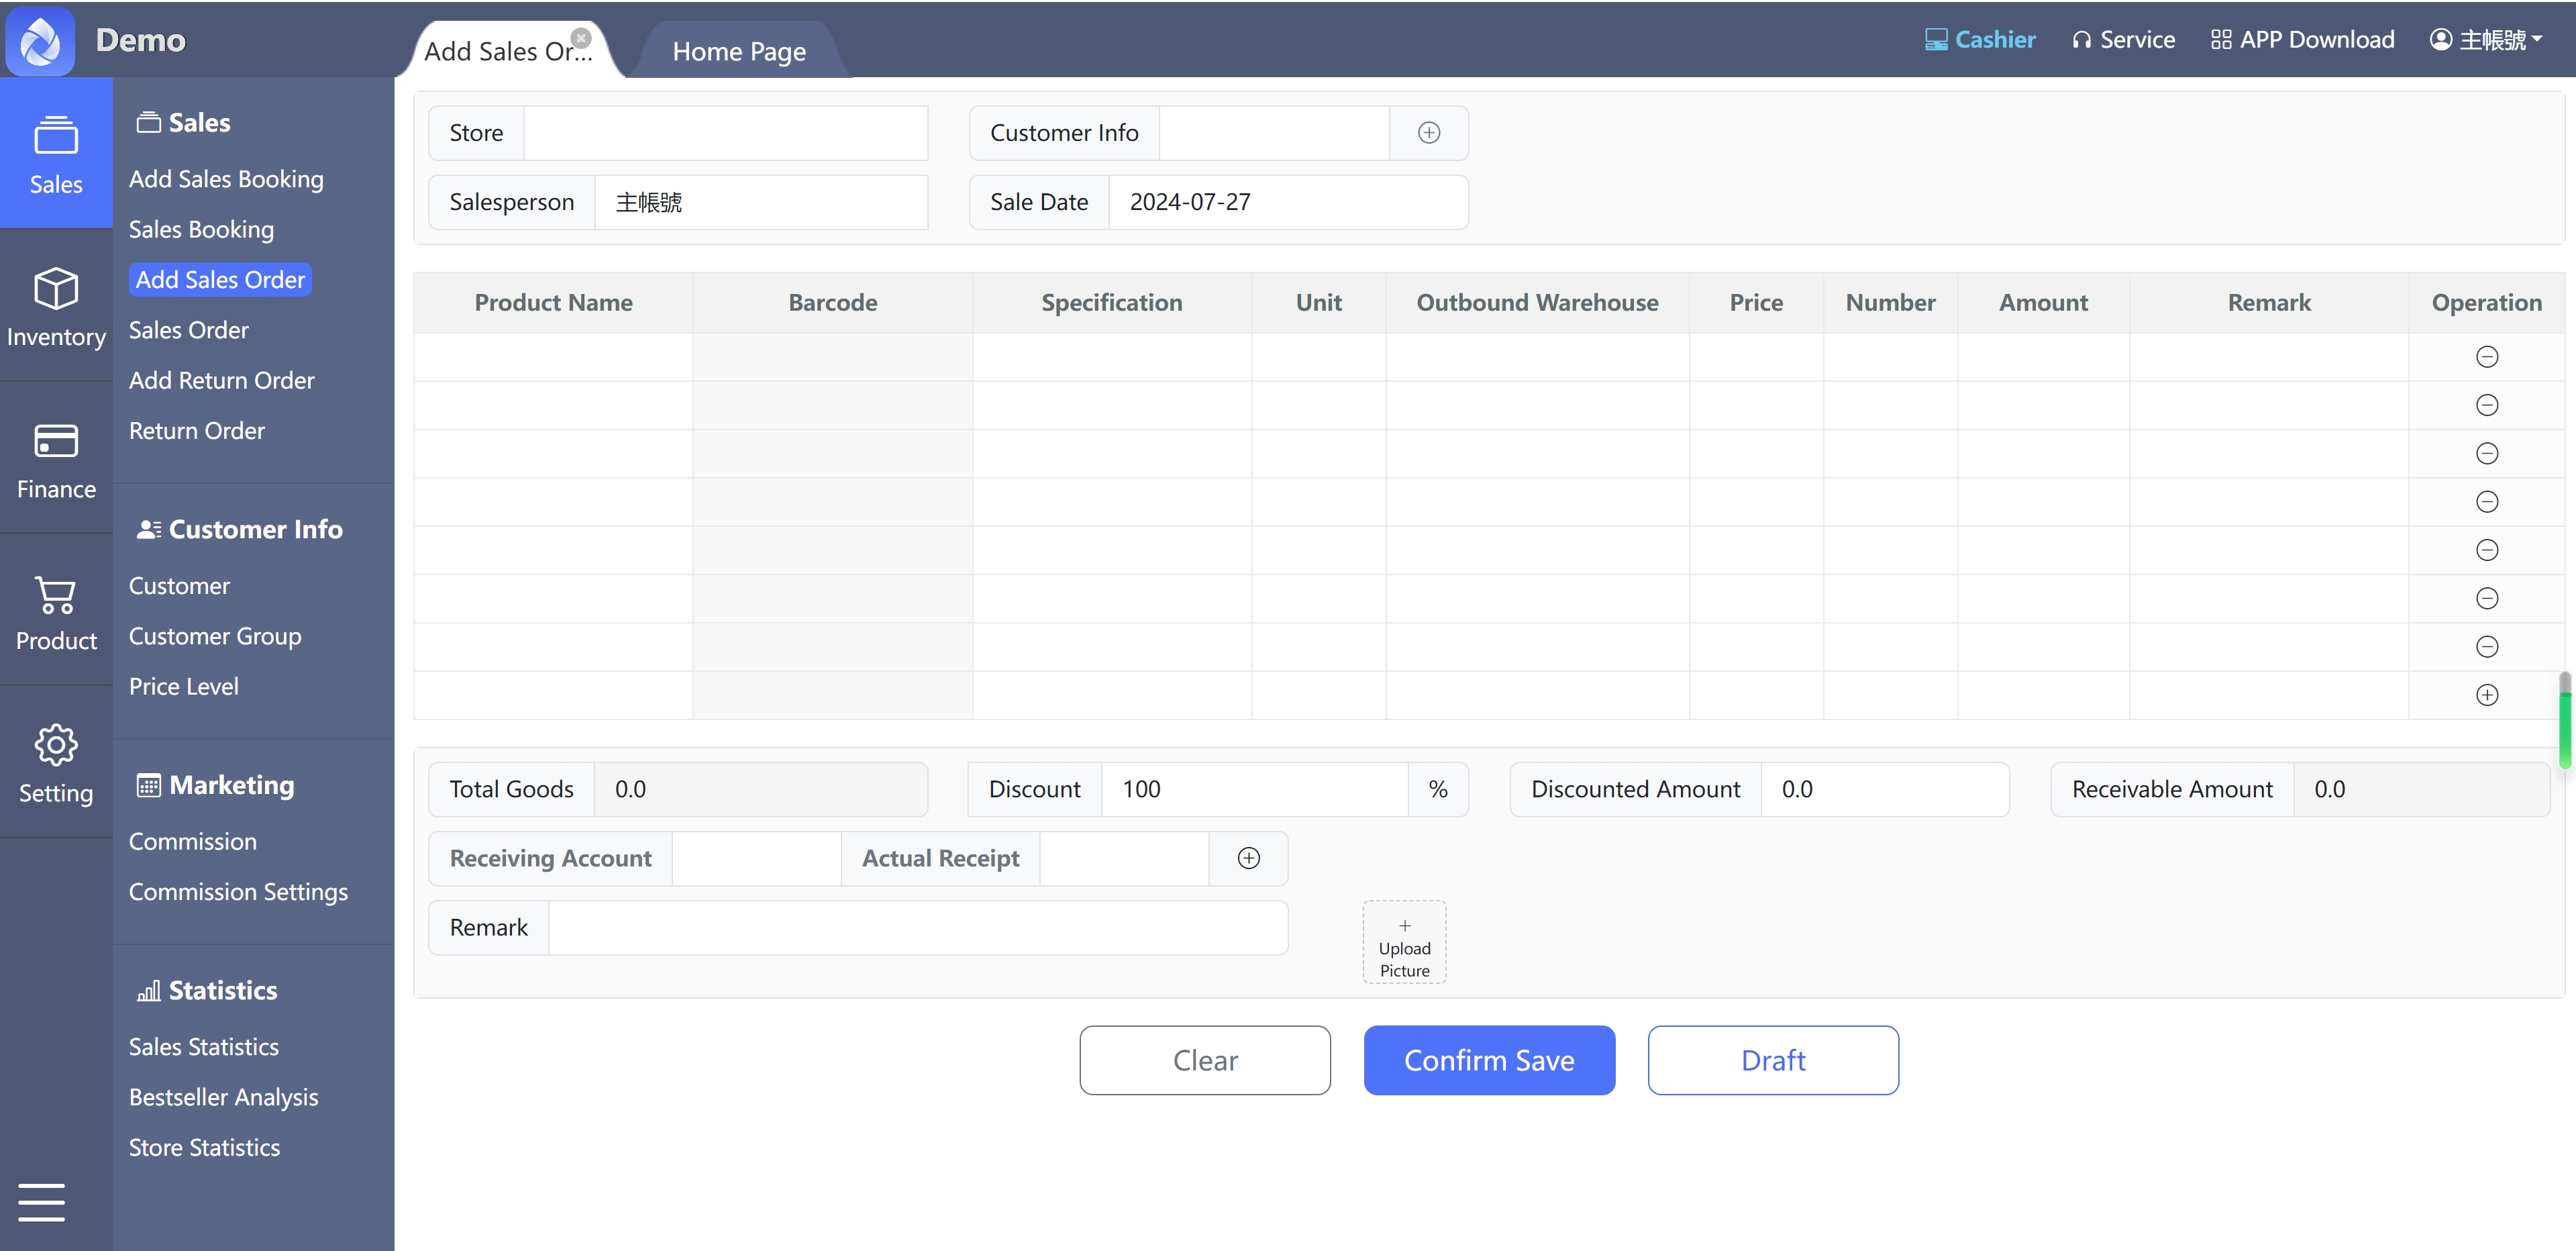The height and width of the screenshot is (1251, 2576).
Task: Remove the first product table row
Action: click(x=2486, y=357)
